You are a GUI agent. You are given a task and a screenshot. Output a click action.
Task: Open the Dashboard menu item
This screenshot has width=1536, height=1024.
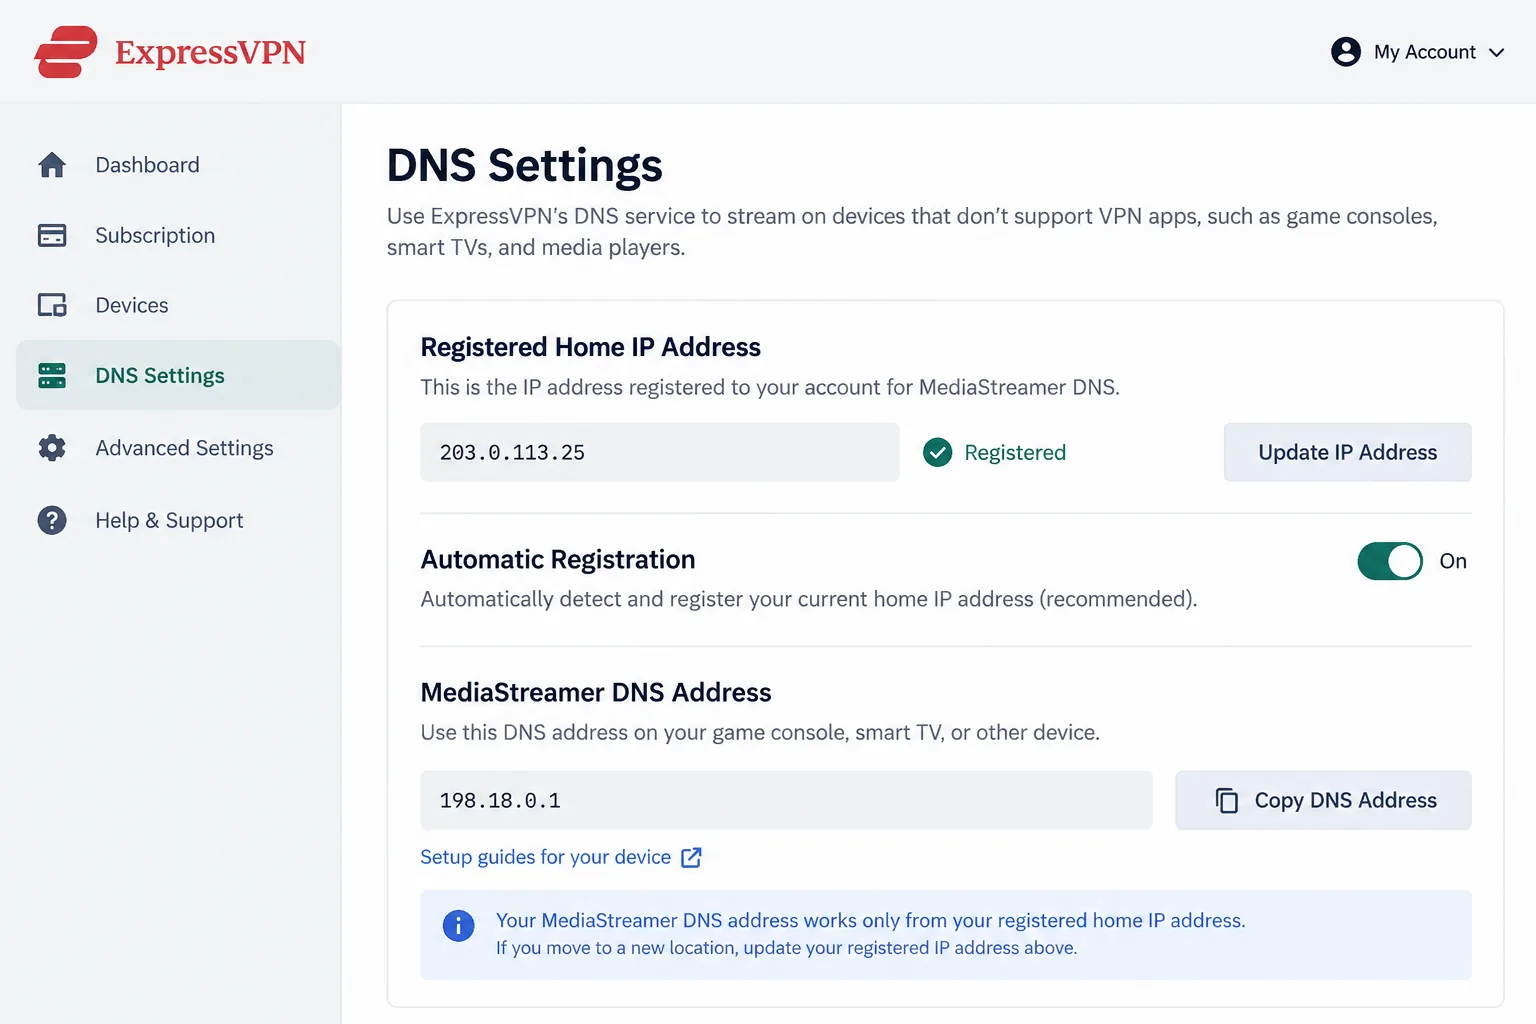point(178,165)
